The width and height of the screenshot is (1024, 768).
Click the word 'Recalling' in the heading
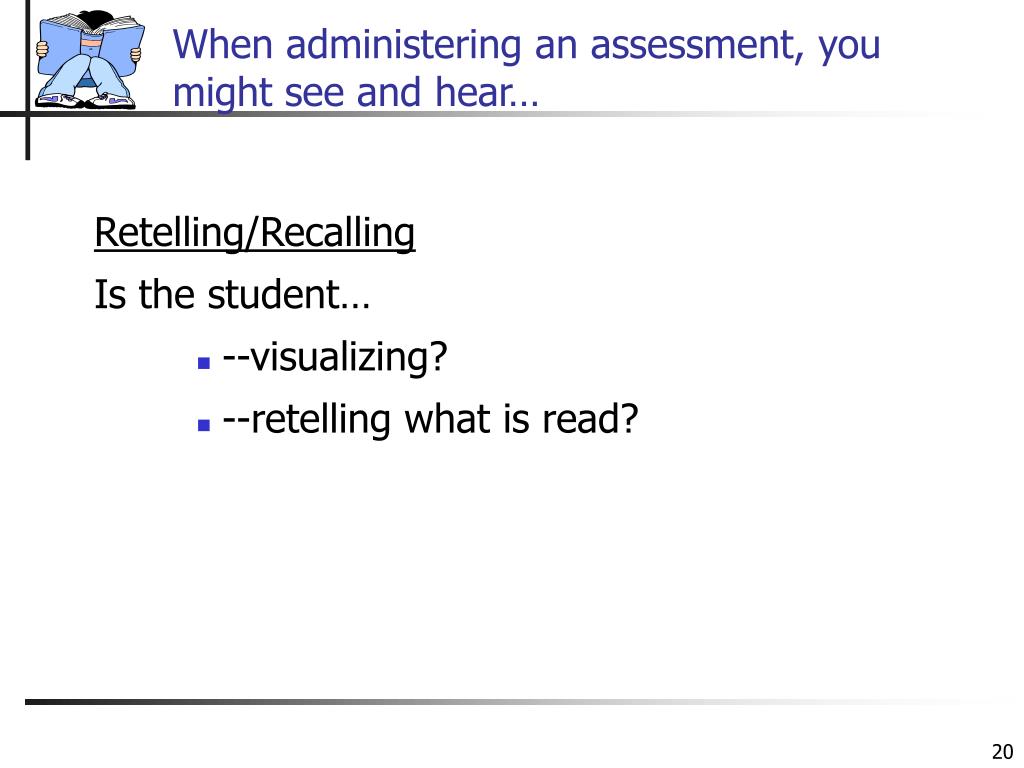(338, 233)
